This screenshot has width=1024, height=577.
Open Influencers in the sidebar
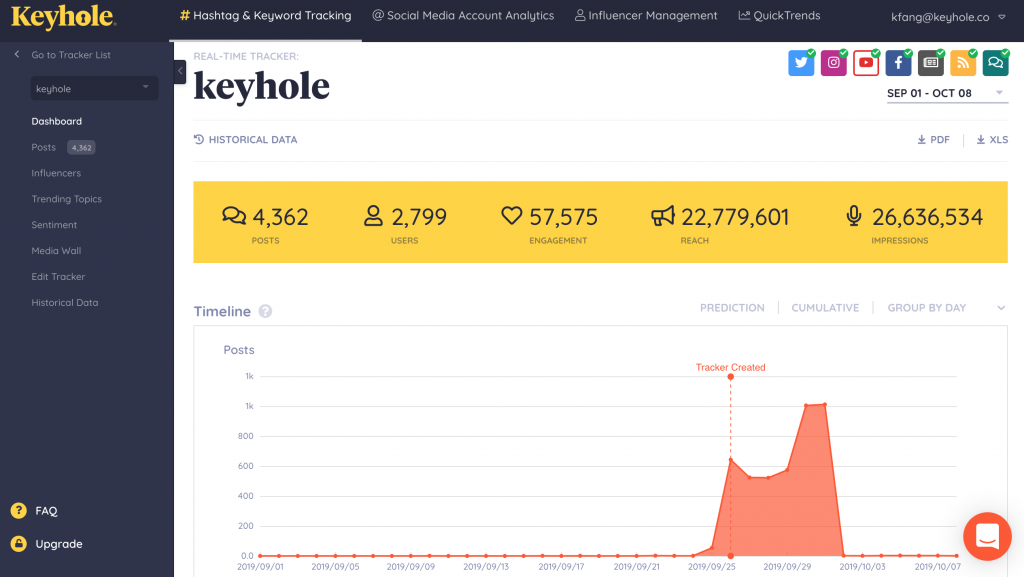point(56,173)
